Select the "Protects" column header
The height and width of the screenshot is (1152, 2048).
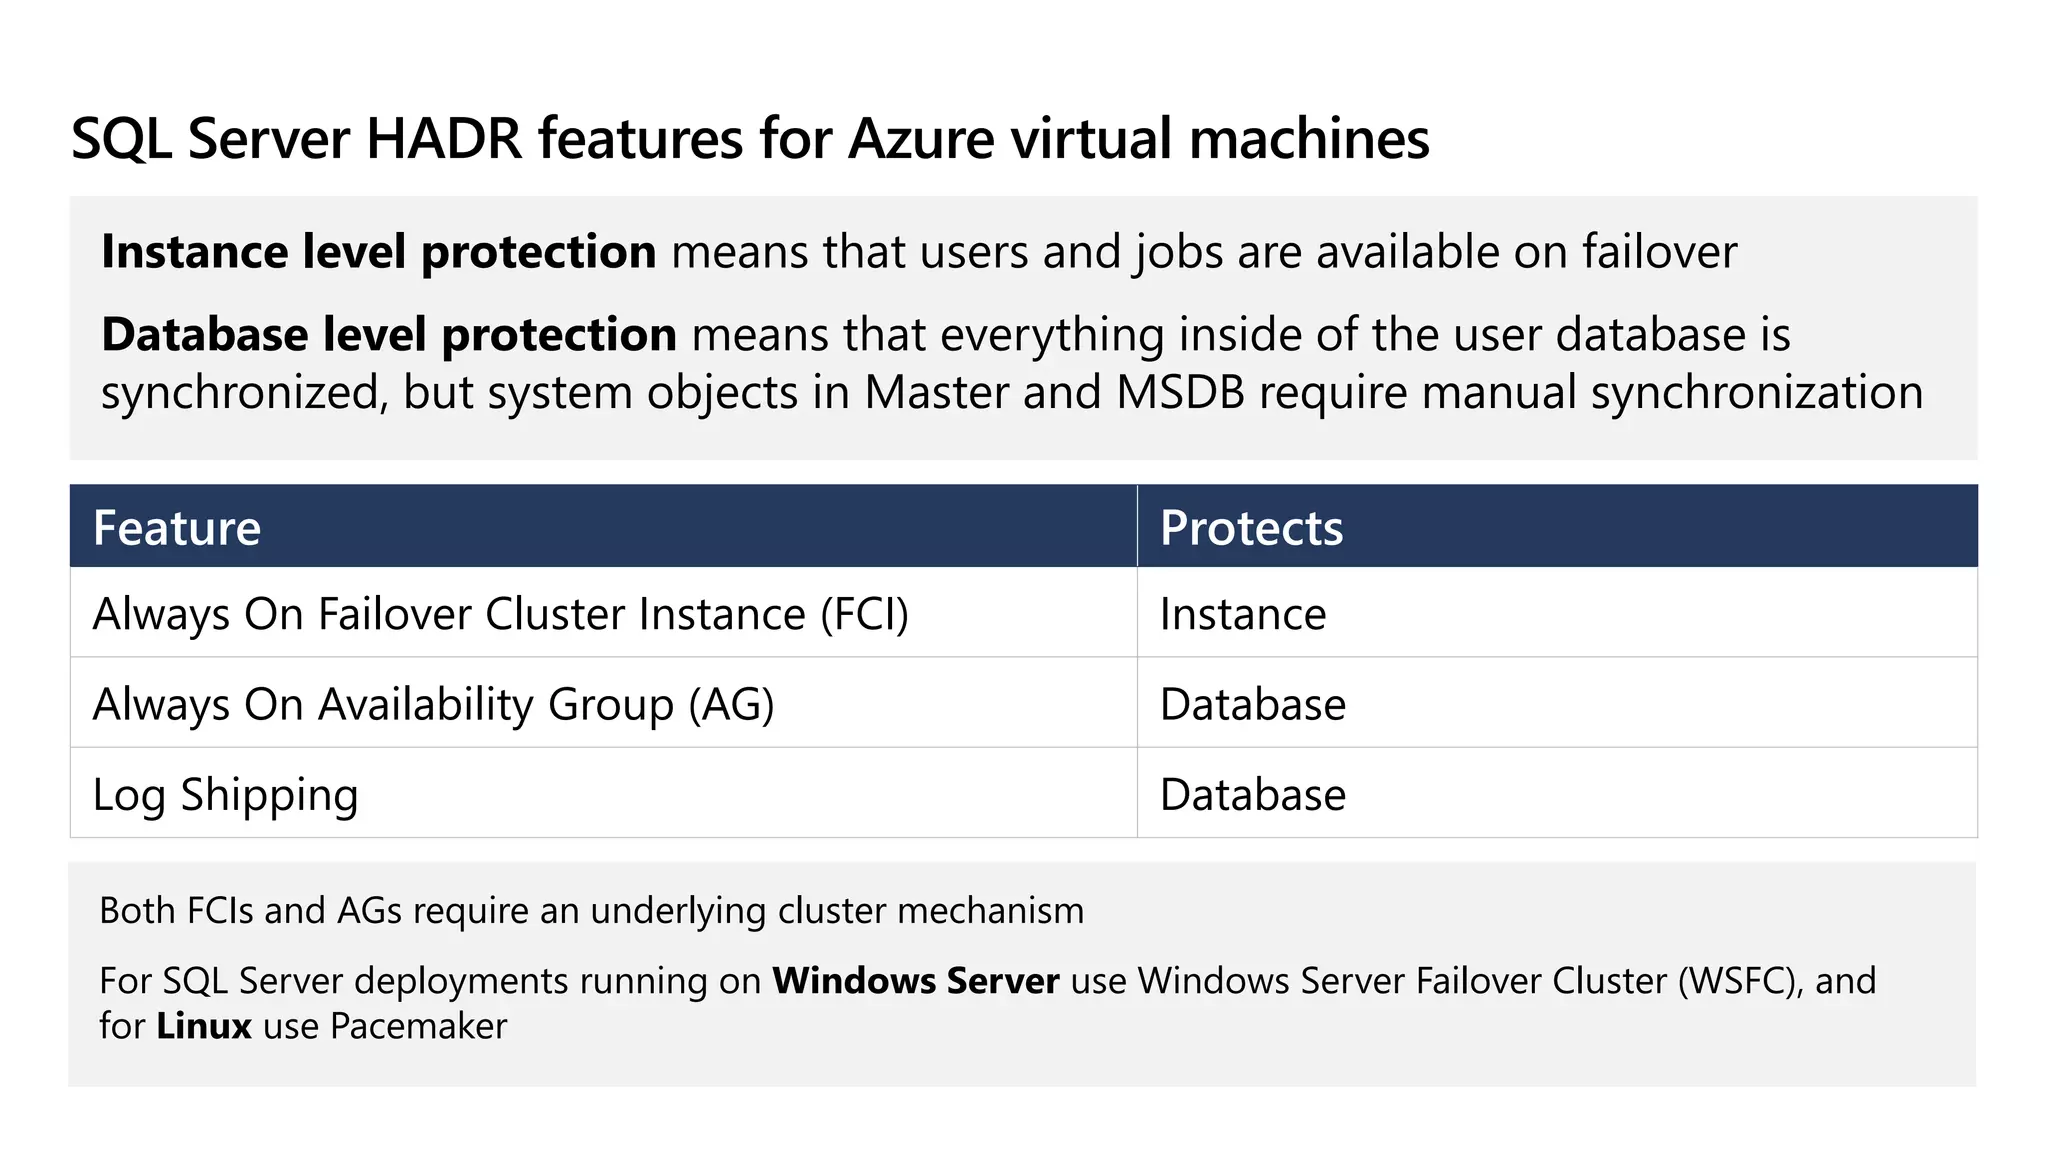point(1251,527)
